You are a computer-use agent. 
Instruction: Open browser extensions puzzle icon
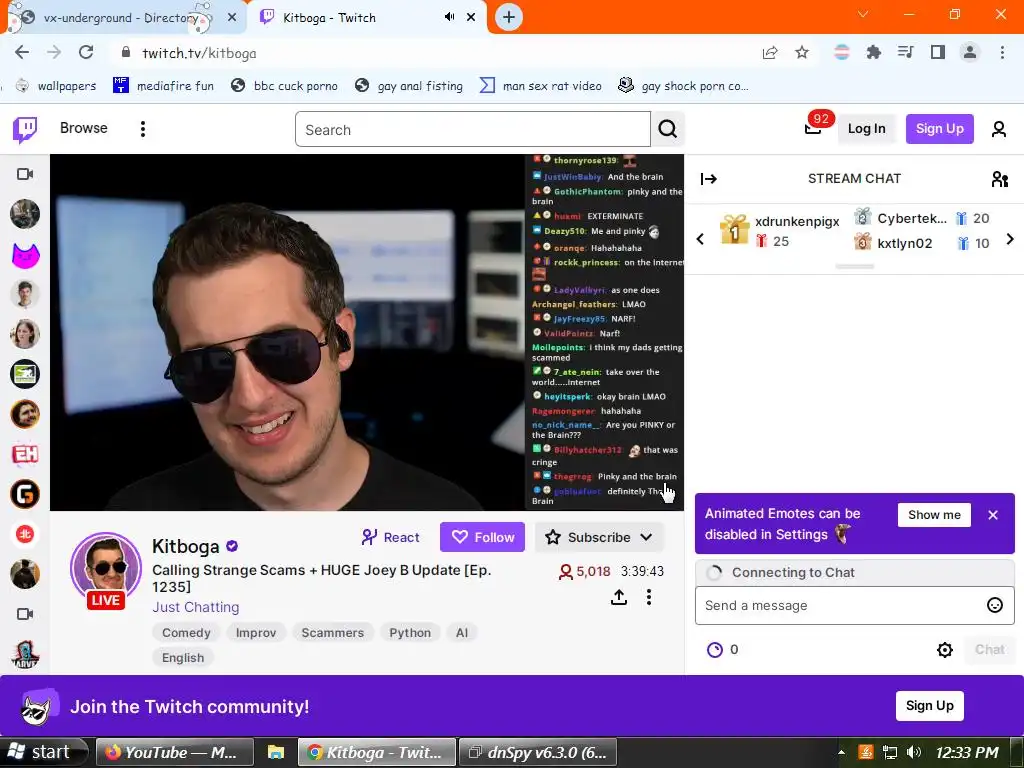(x=873, y=52)
